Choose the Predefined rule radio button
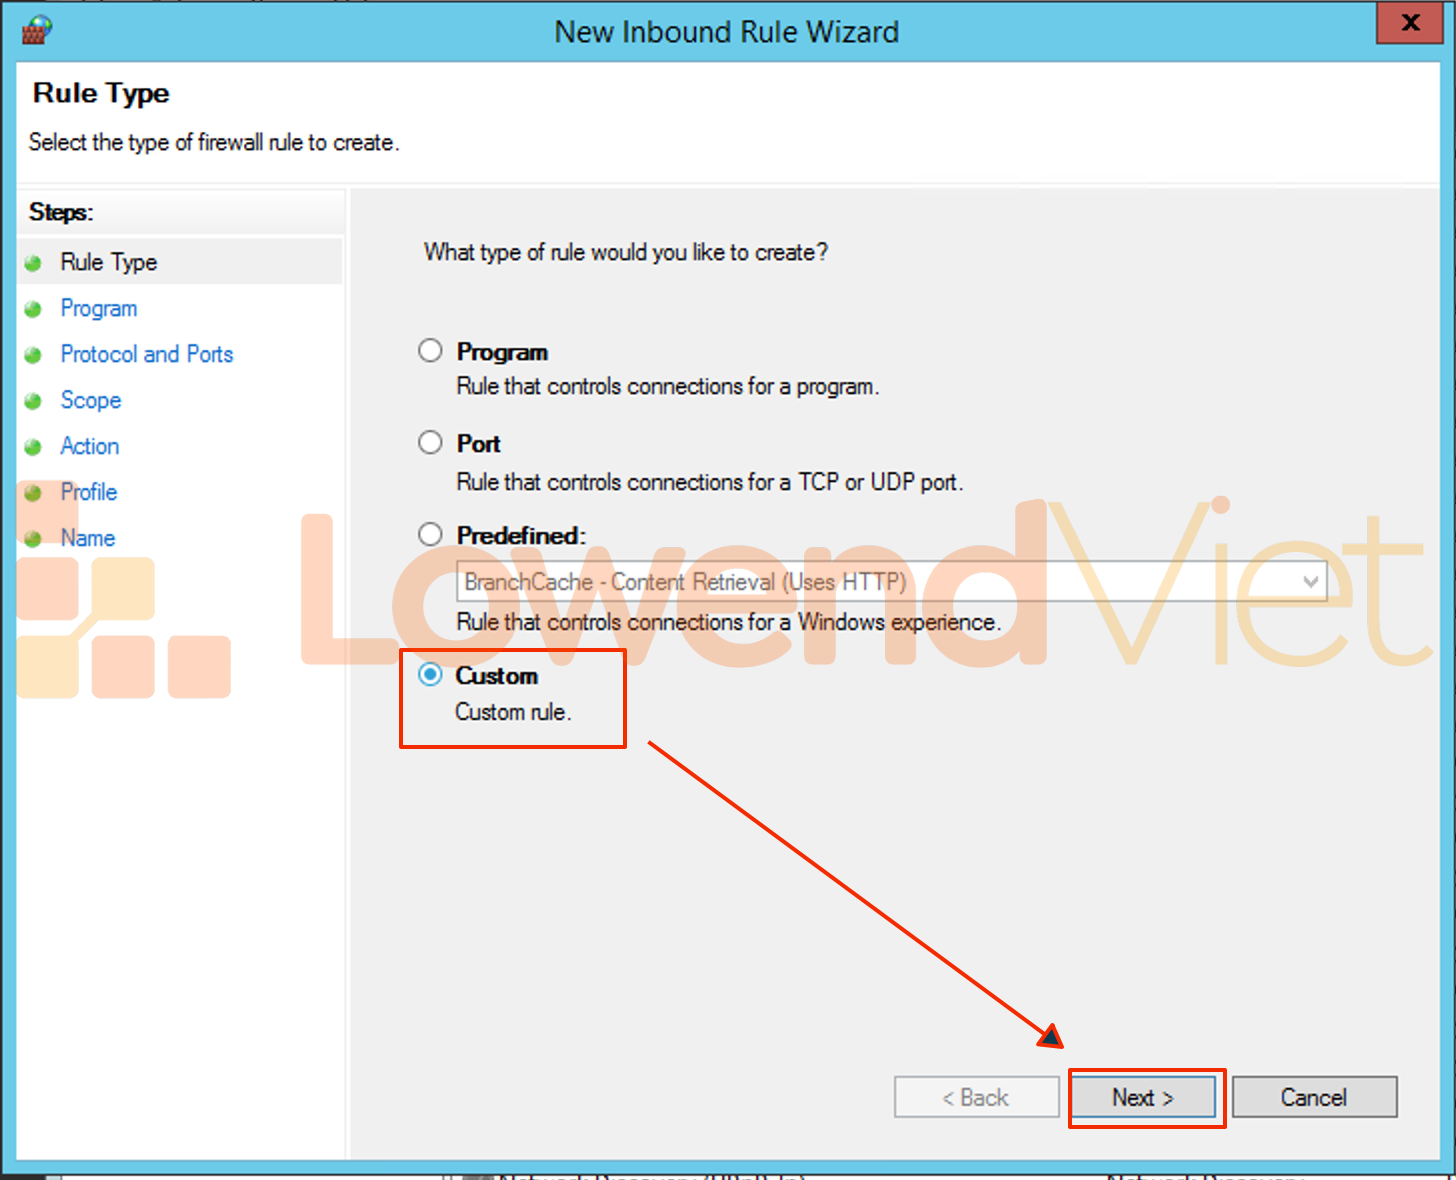The width and height of the screenshot is (1456, 1180). click(x=430, y=535)
